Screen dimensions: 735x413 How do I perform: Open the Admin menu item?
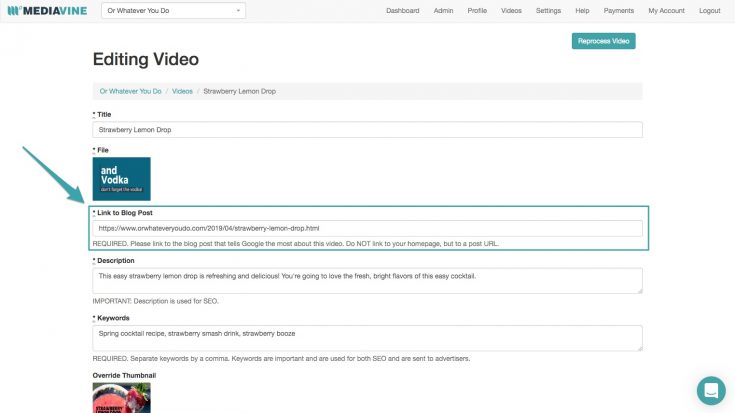(443, 10)
